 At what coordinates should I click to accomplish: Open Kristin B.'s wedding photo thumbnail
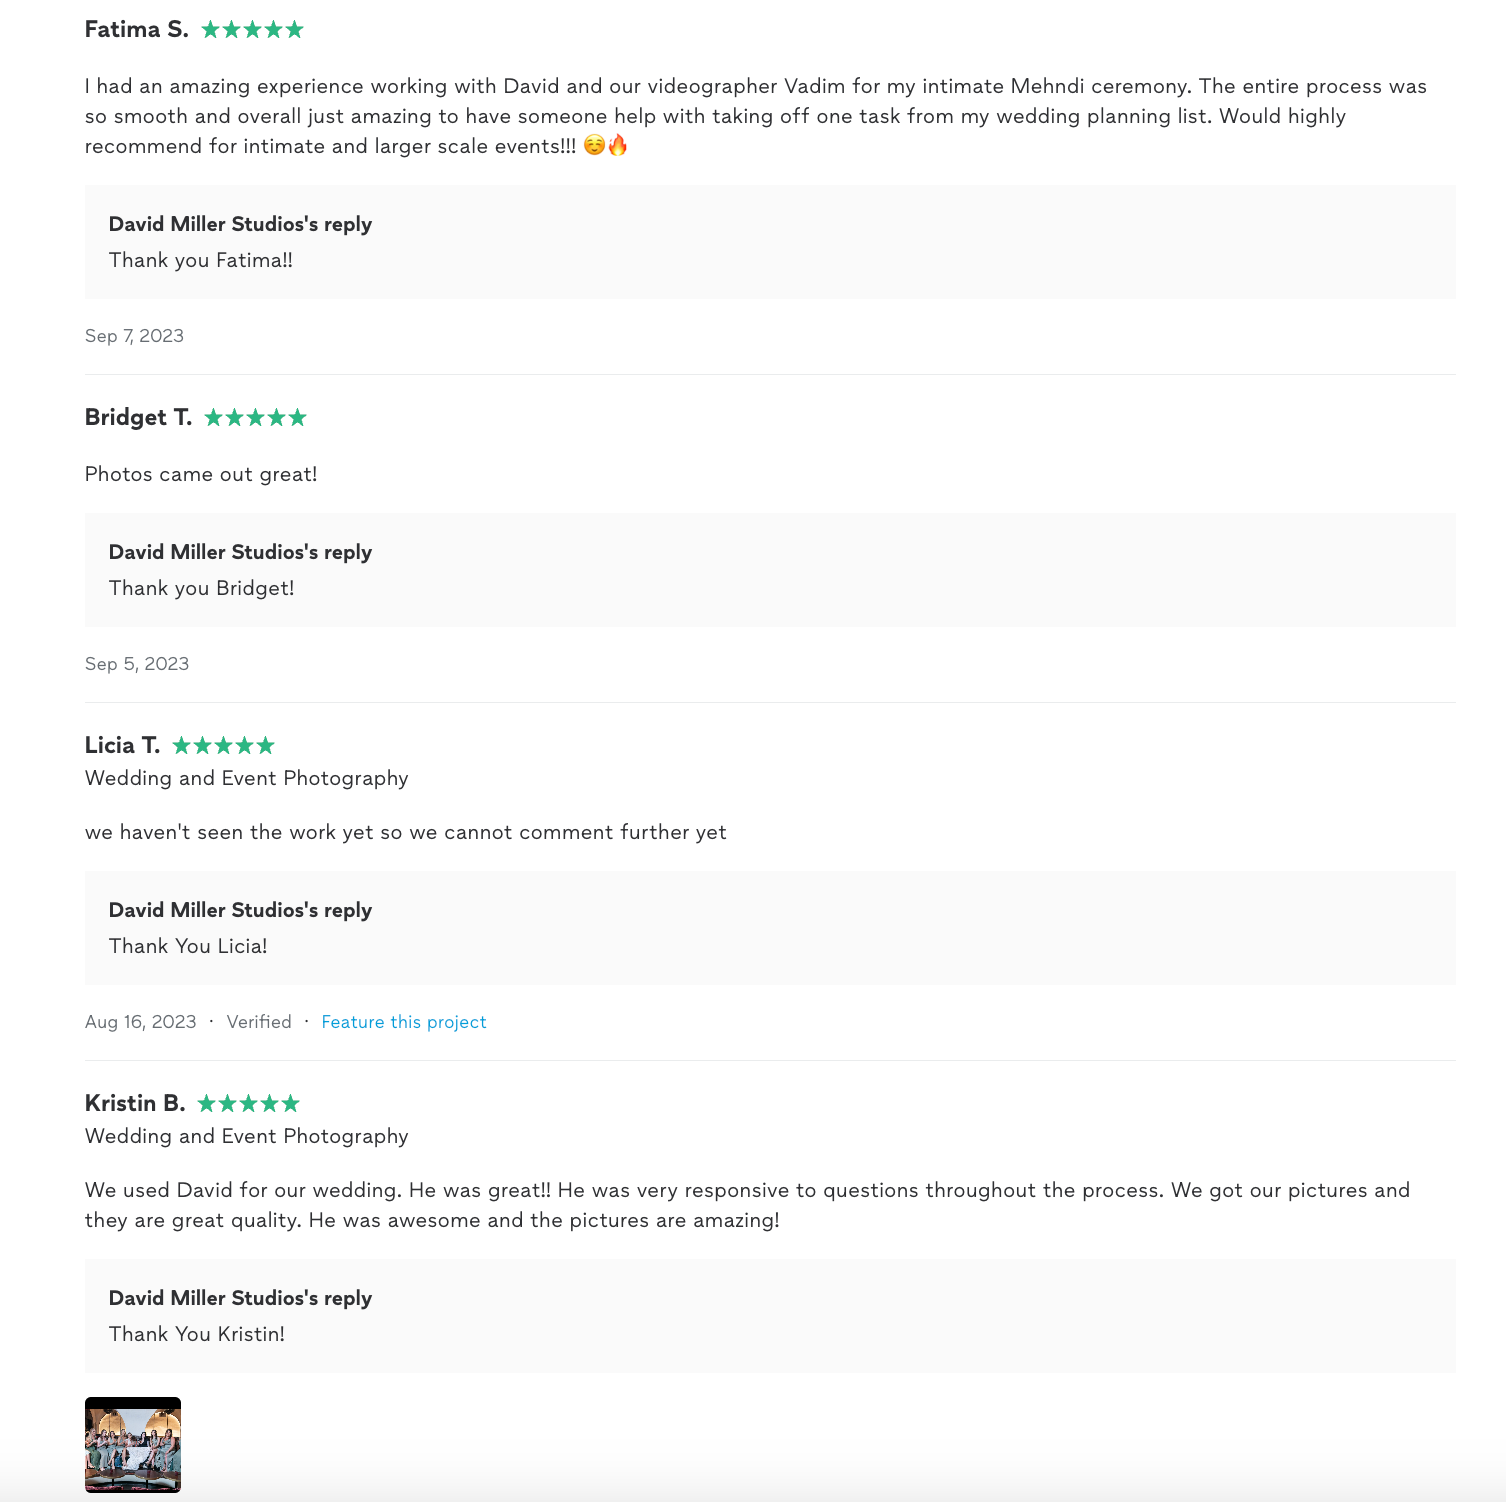click(133, 1444)
